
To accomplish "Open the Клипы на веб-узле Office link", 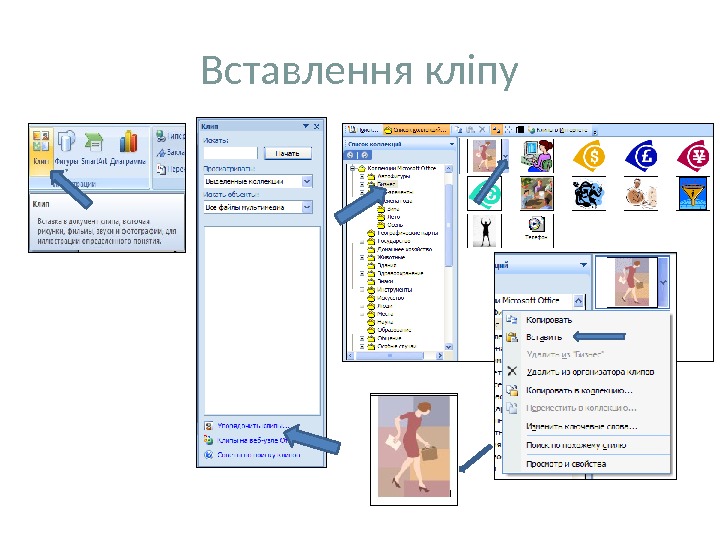I will (x=253, y=440).
